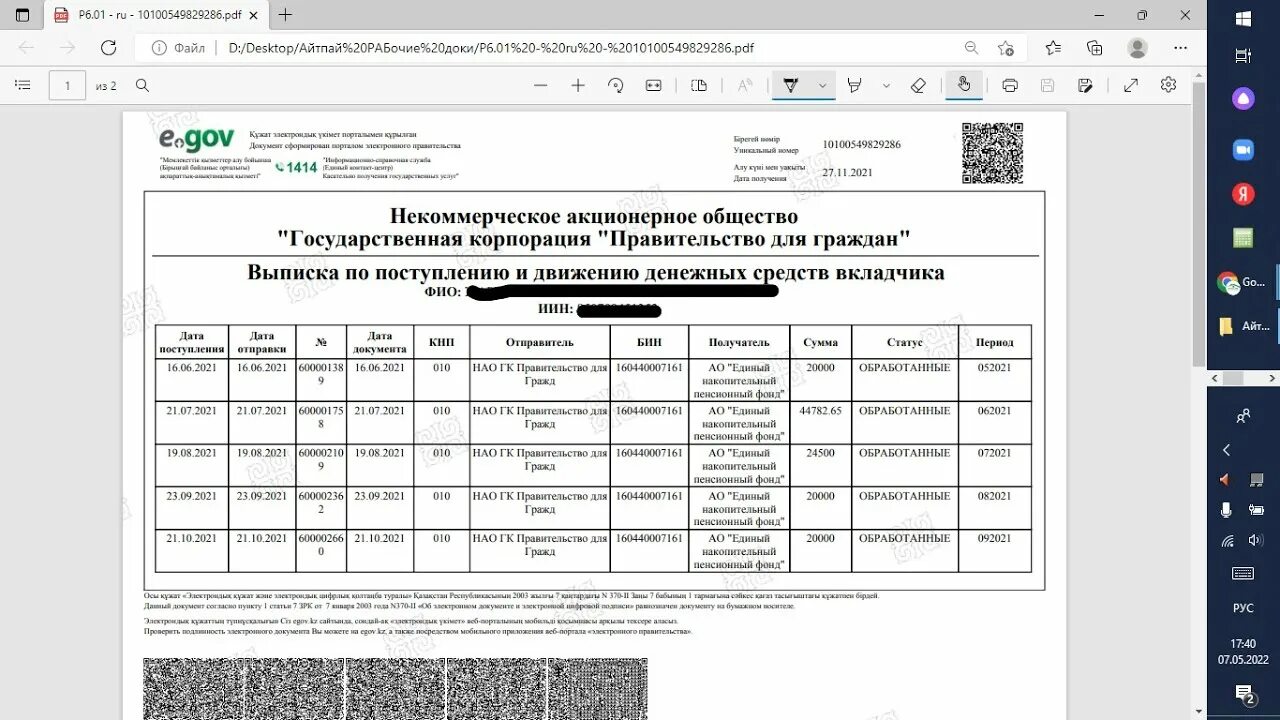The height and width of the screenshot is (720, 1280).
Task: Open the 17:40 clock and calendar
Action: click(1243, 651)
